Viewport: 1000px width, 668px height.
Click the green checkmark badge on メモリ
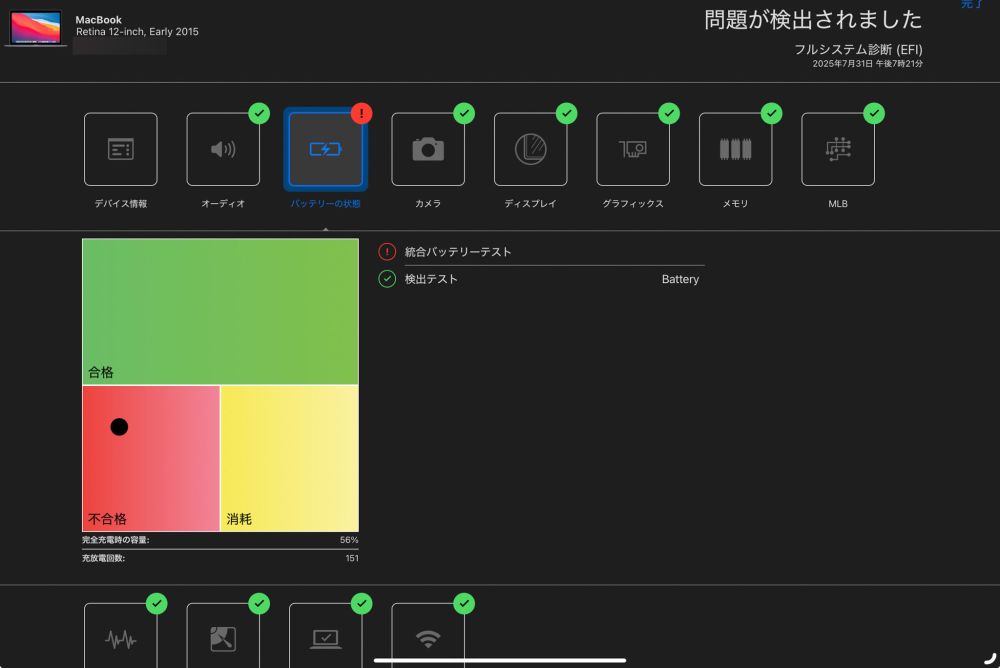pyautogui.click(x=771, y=113)
